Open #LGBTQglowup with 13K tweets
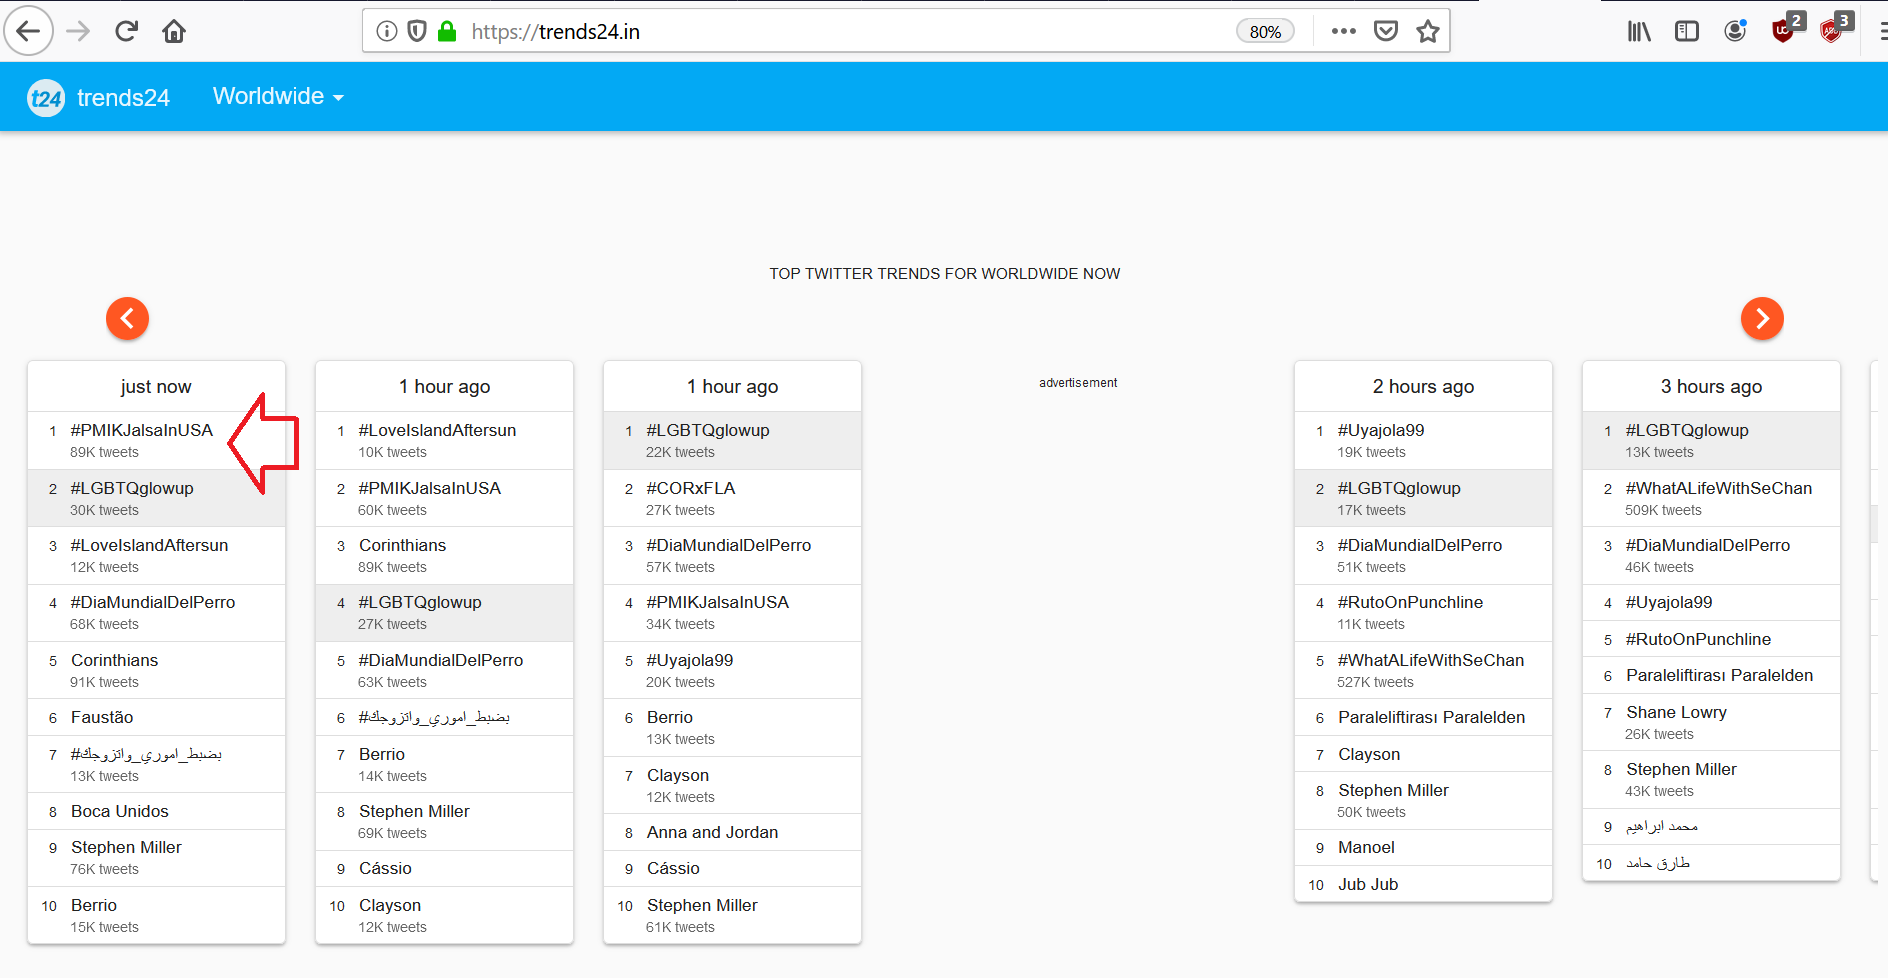This screenshot has width=1888, height=978. tap(1687, 430)
